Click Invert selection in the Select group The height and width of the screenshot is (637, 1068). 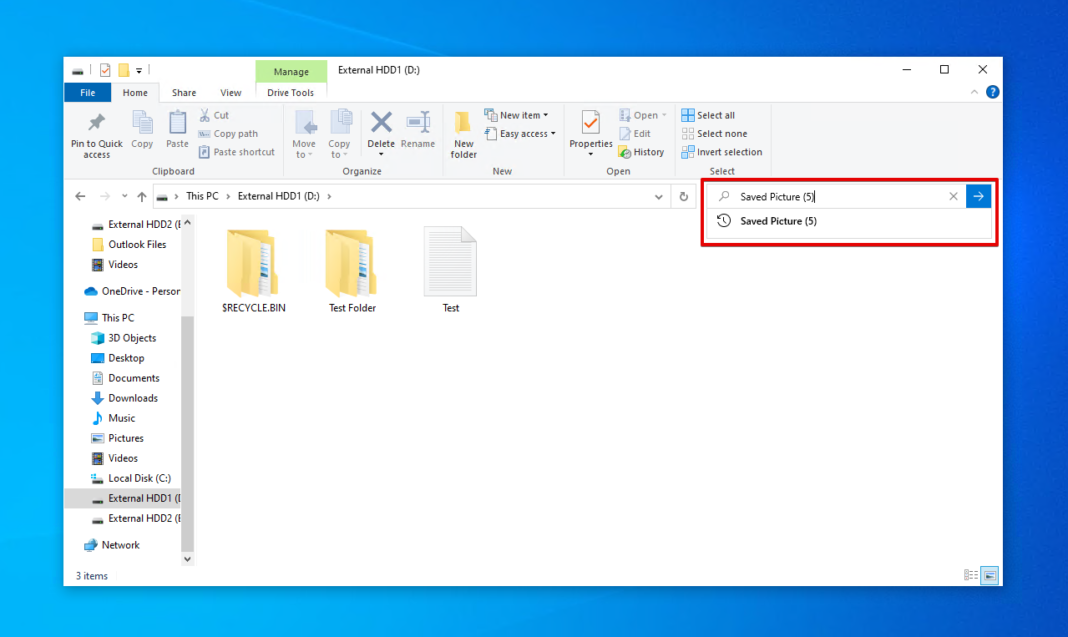click(722, 151)
